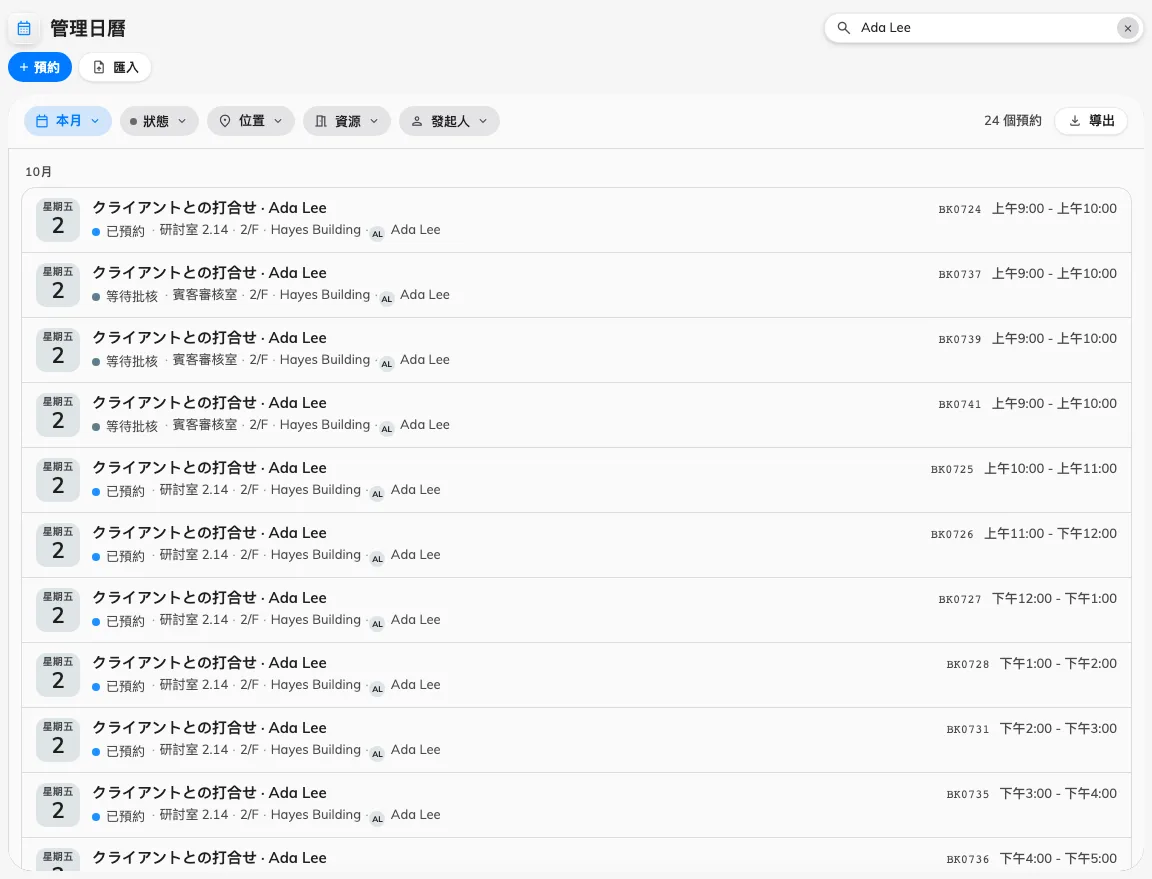Viewport: 1152px width, 879px height.
Task: Click the AL avatar in booking BK0731 row
Action: click(x=377, y=754)
